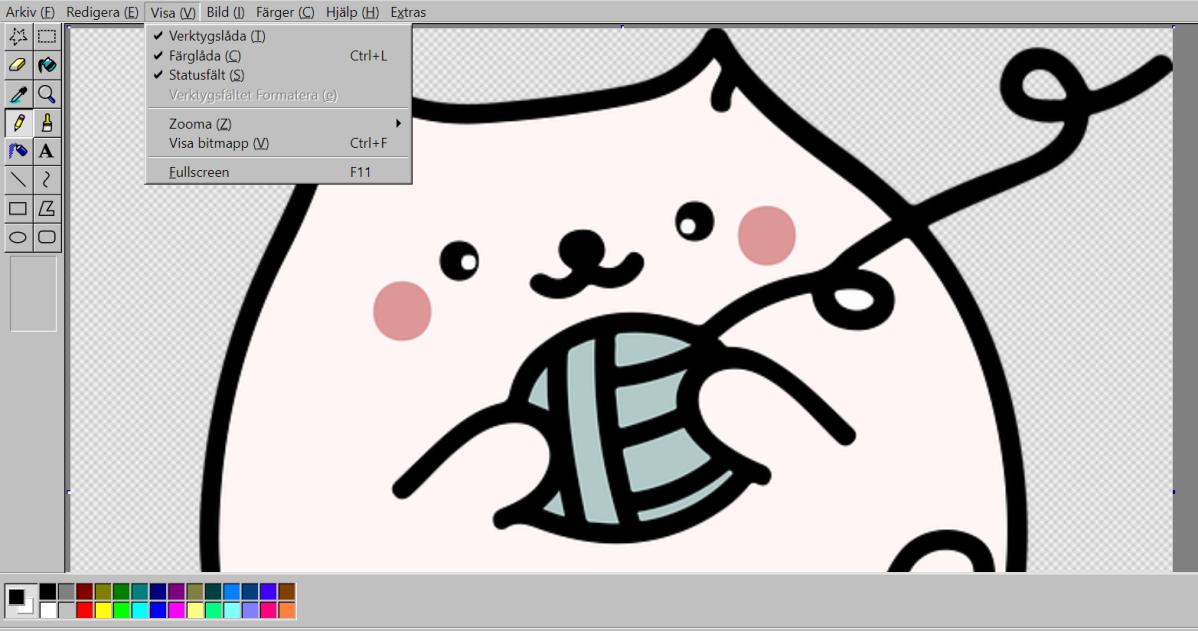Choose the Fill with color tool
1198x631 pixels.
point(46,65)
